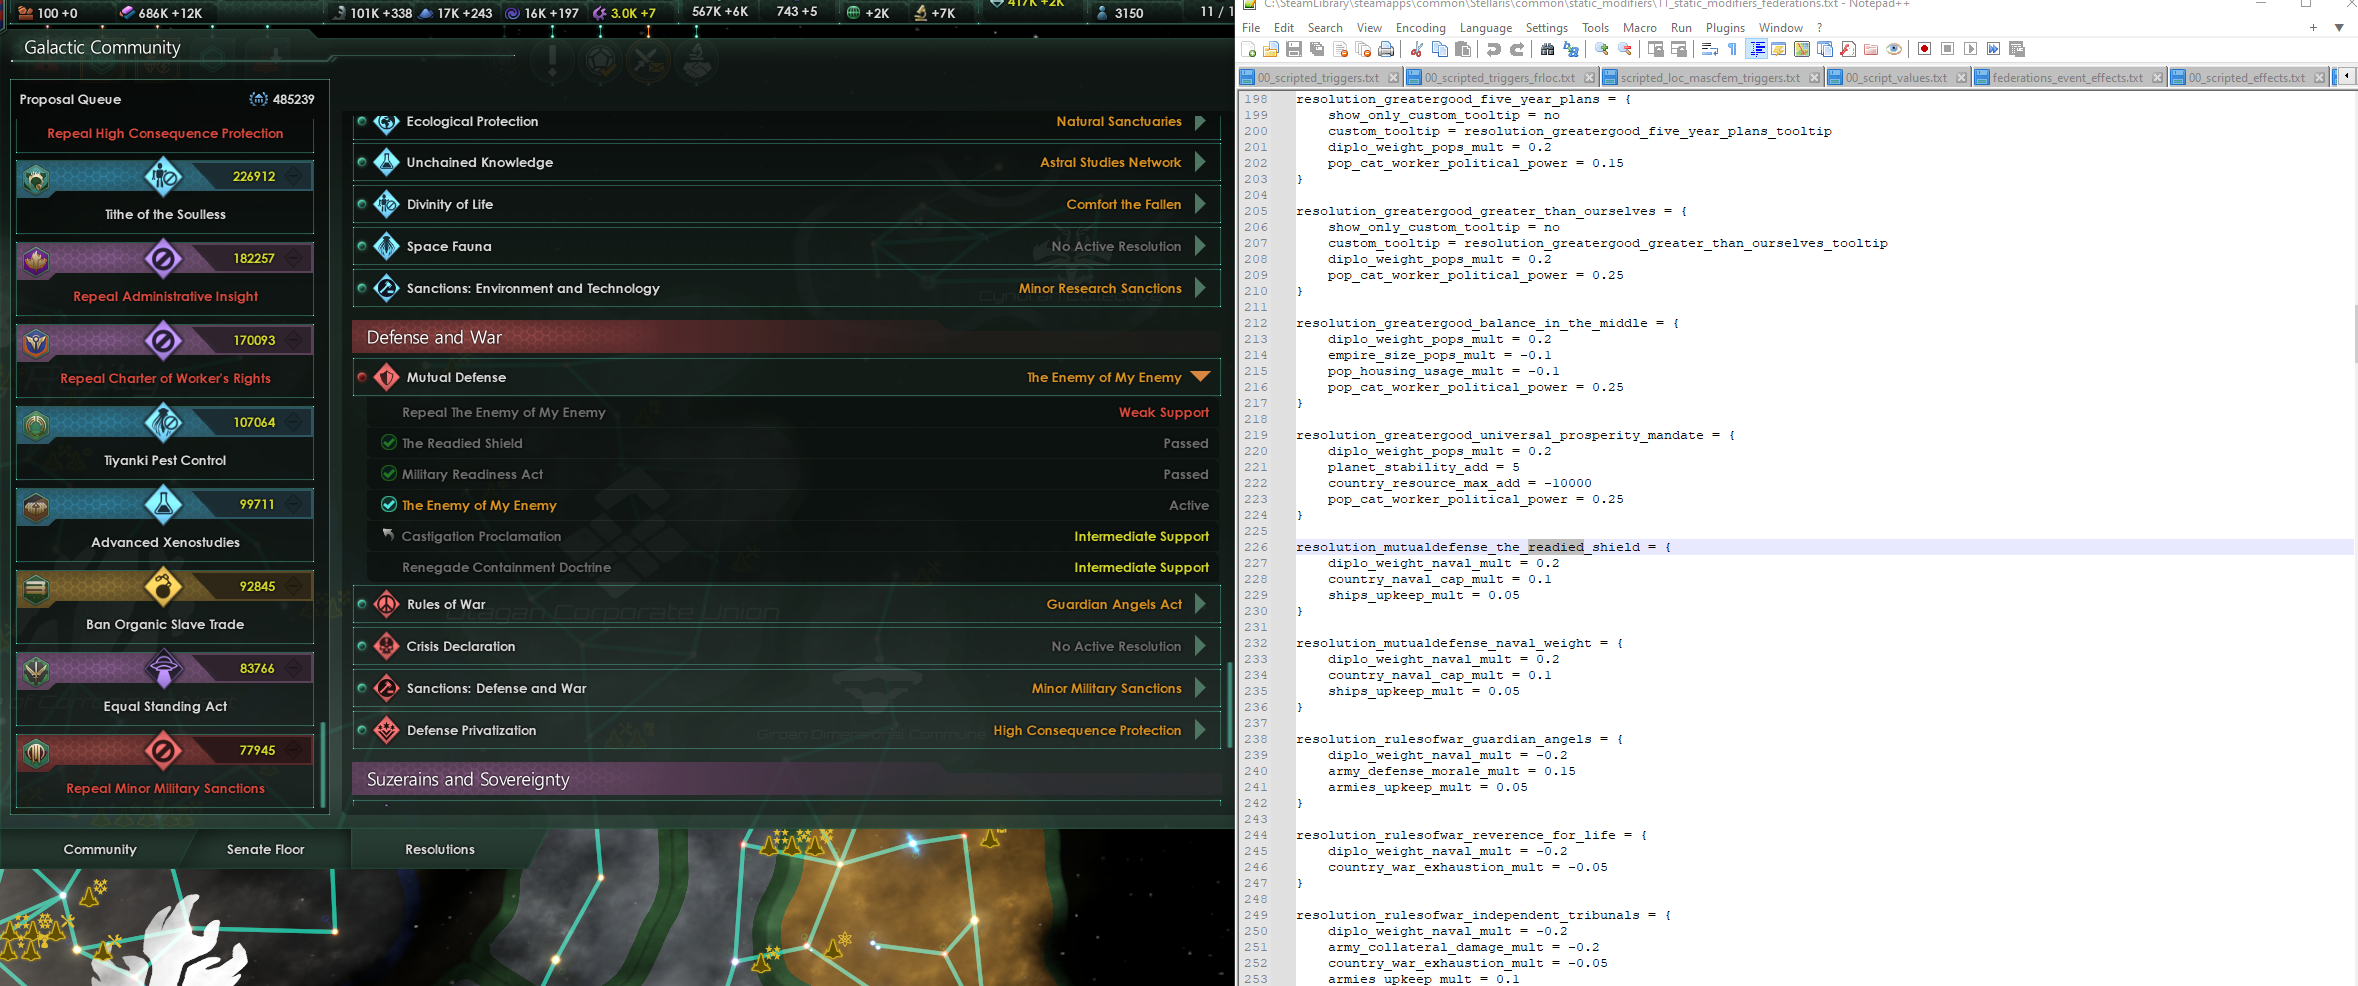Click the Proposal Queue scrollbar
Screen dimensions: 2358x986
click(x=323, y=764)
